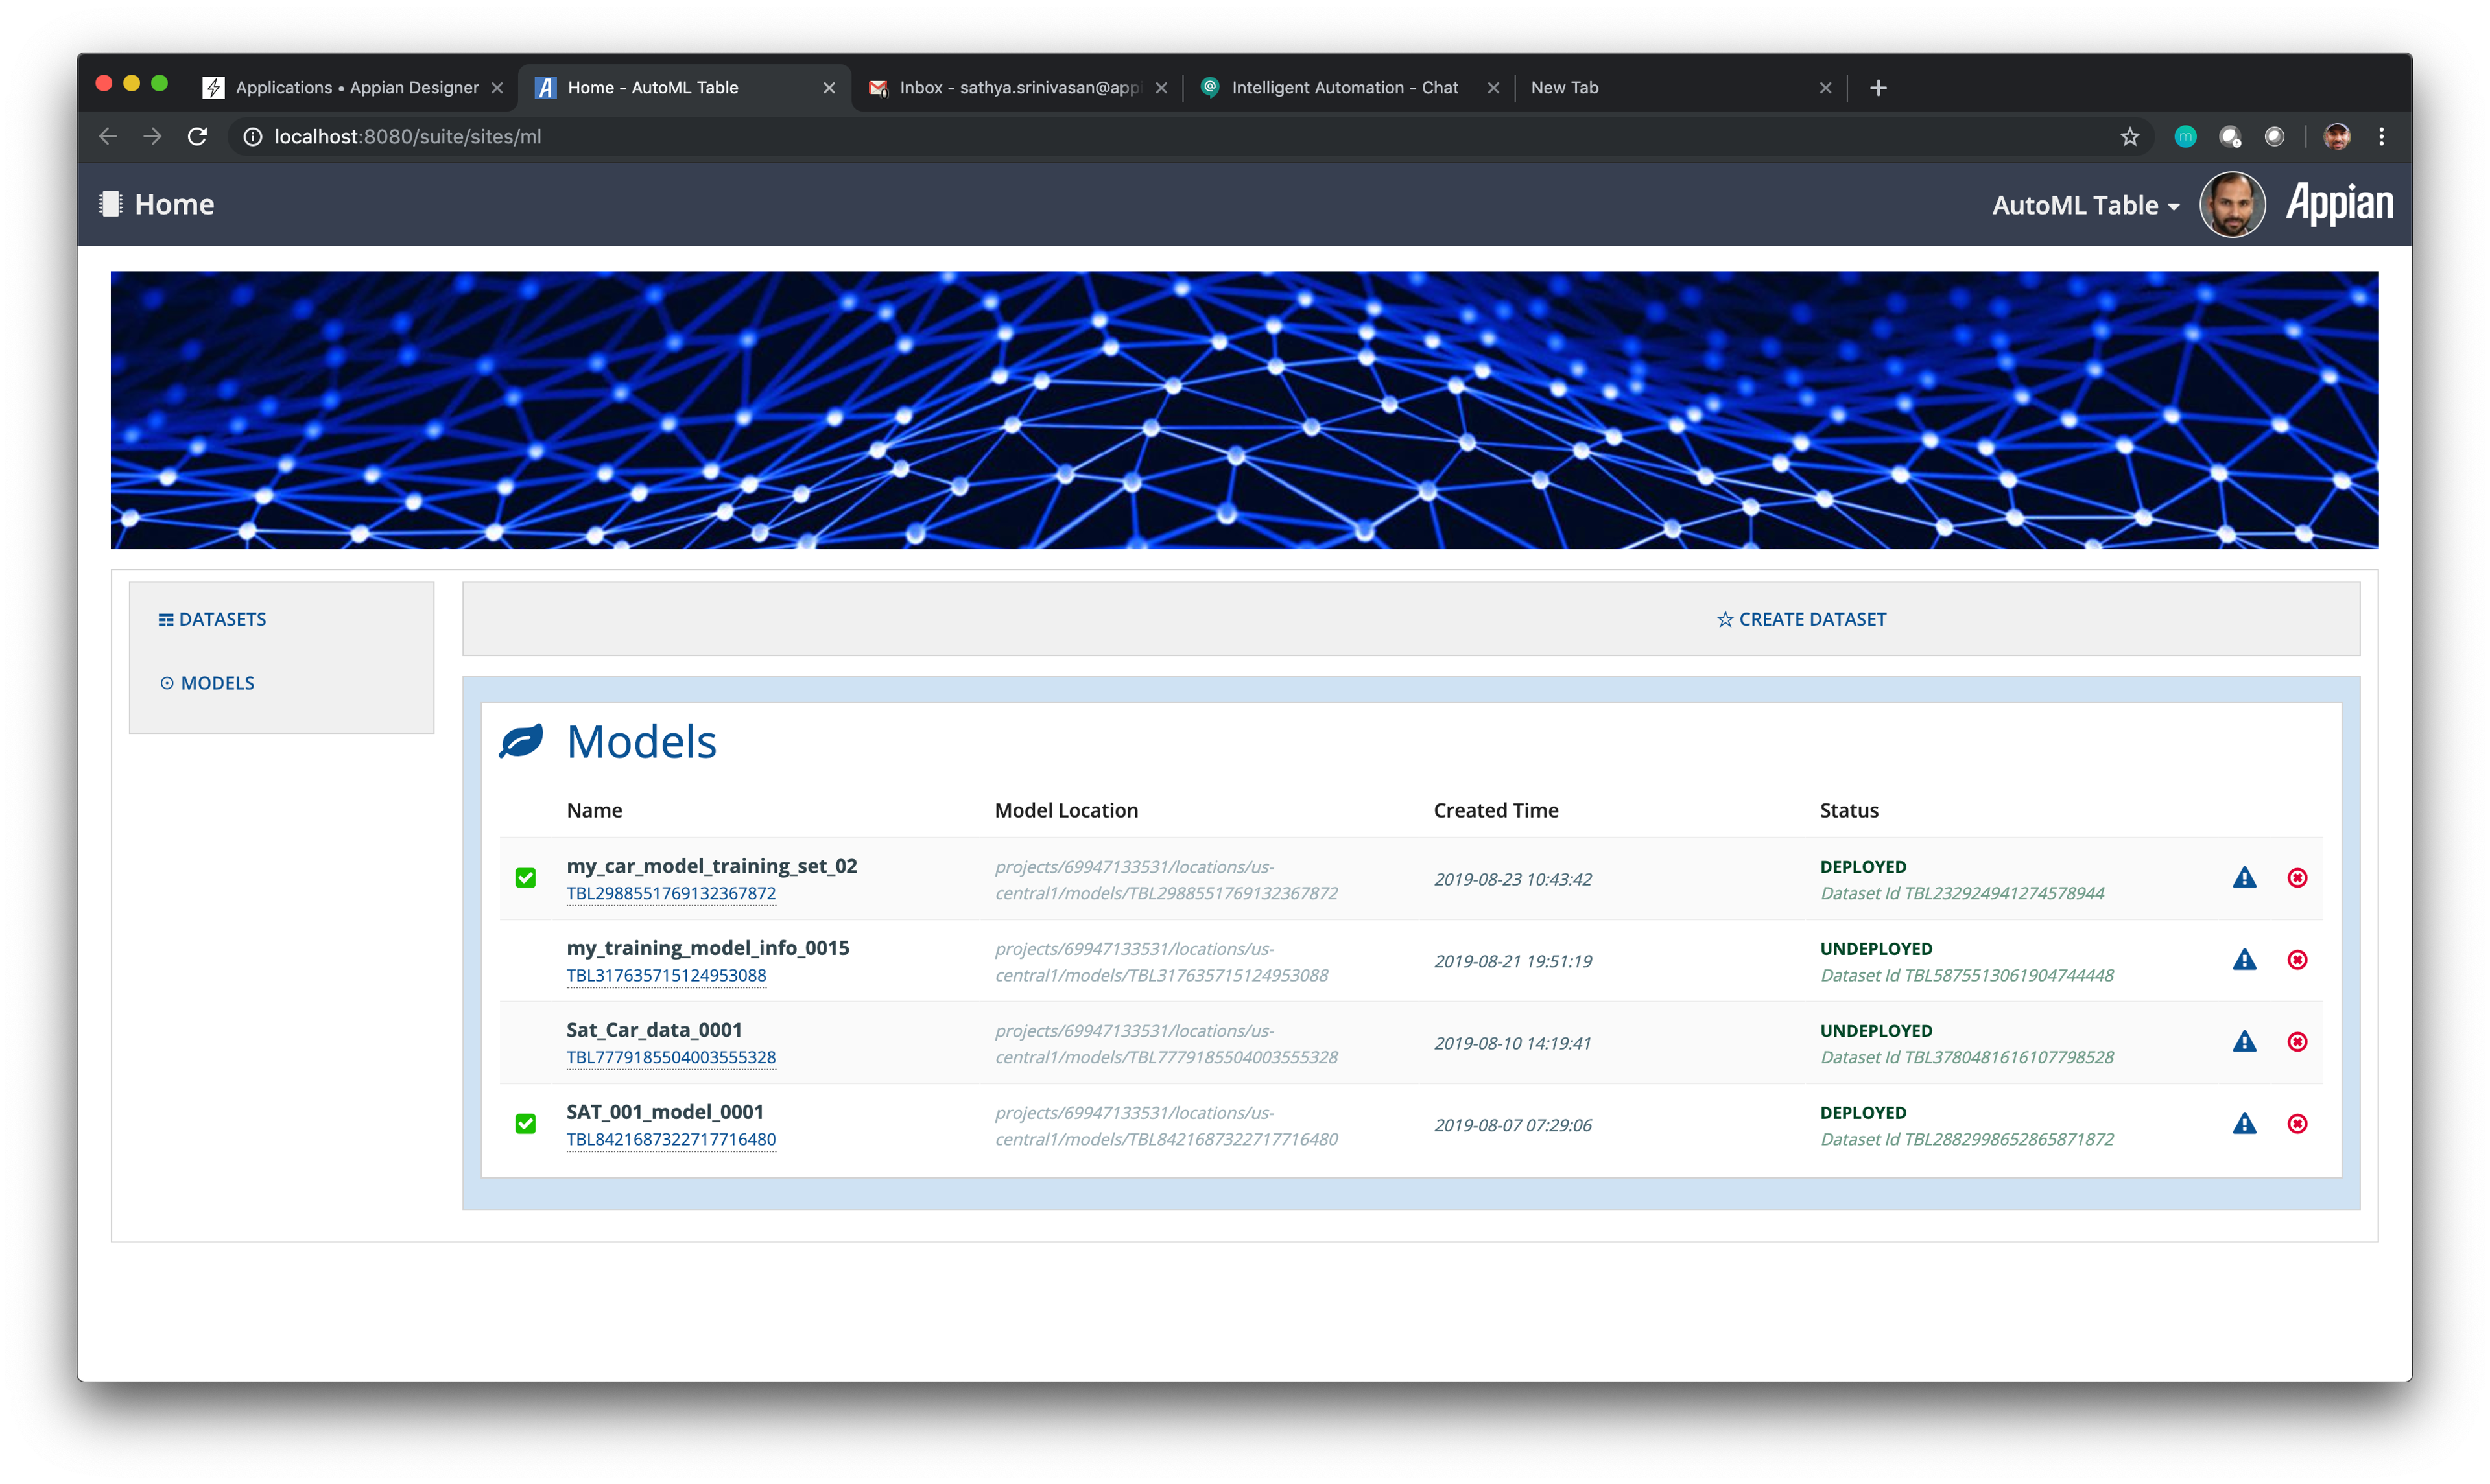Click the Name column header

[594, 810]
